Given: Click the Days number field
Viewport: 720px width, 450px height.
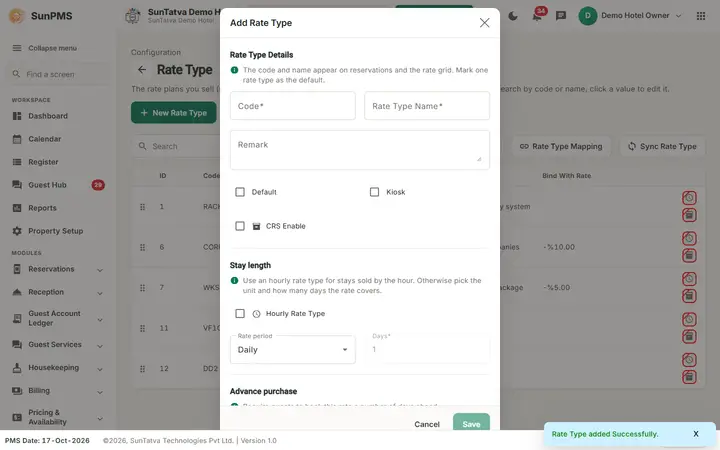Looking at the screenshot, I should coord(427,349).
